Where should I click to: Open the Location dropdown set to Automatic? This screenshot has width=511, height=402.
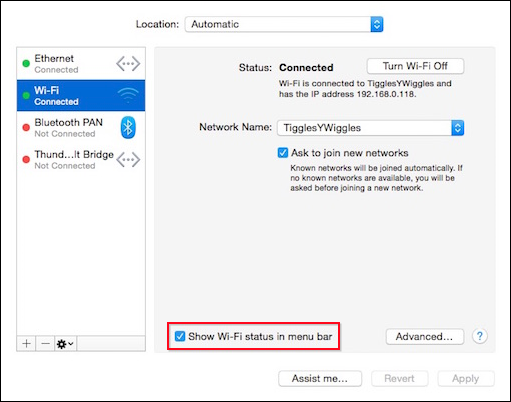[x=284, y=24]
